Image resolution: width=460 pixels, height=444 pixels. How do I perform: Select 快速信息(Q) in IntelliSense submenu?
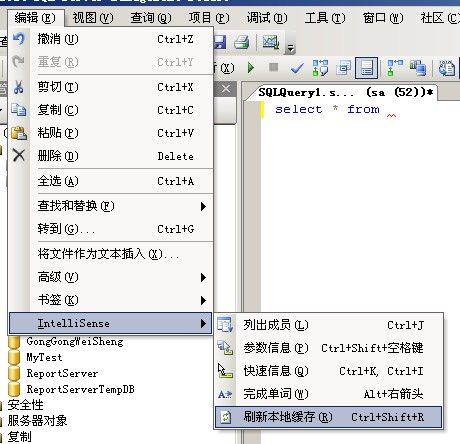coord(329,371)
